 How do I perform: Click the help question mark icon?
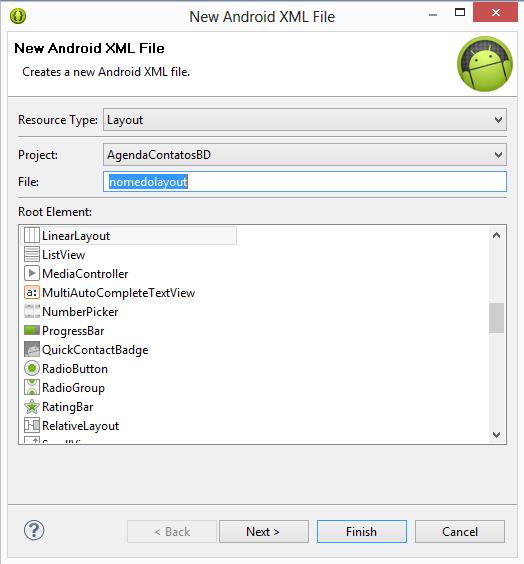[x=34, y=530]
